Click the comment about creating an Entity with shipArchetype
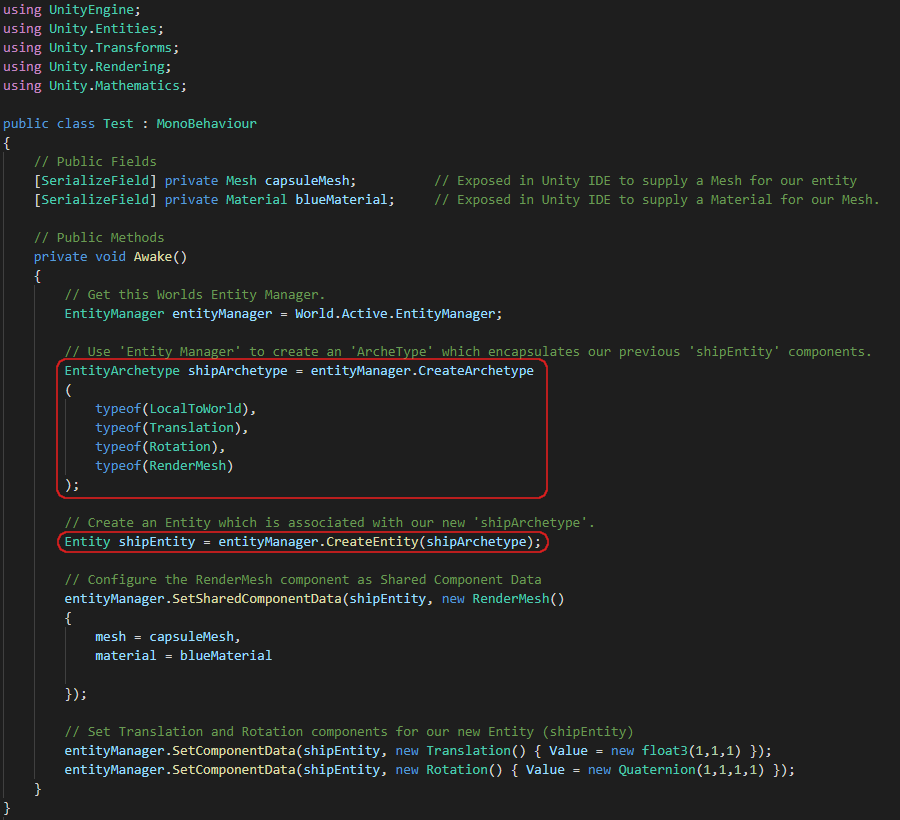The image size is (900, 820). click(330, 522)
